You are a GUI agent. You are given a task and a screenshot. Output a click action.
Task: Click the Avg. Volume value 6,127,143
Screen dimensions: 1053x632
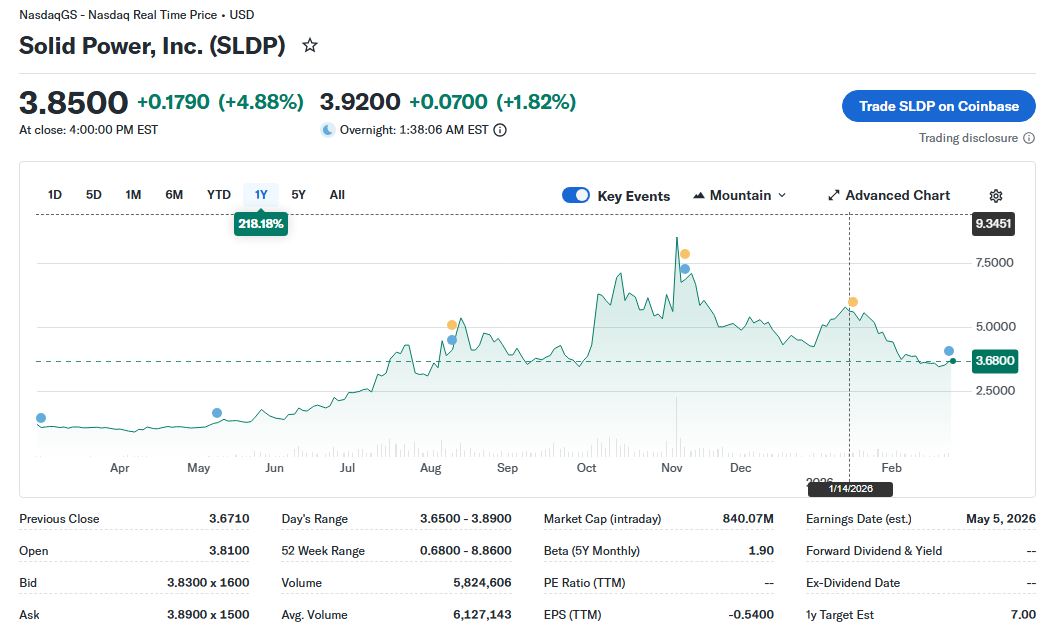pyautogui.click(x=482, y=615)
